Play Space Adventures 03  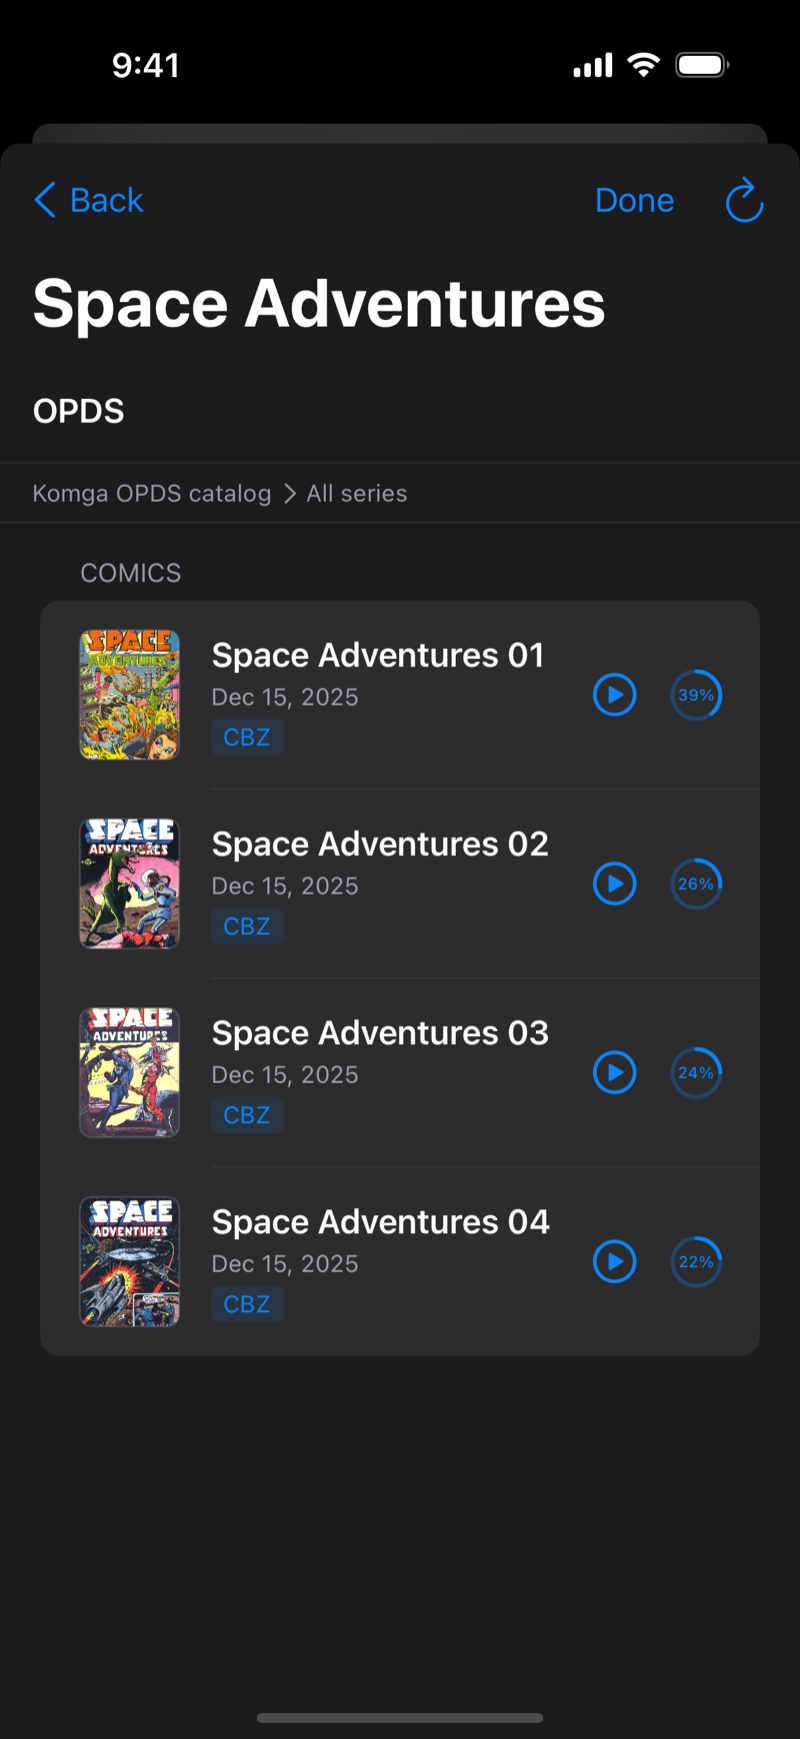pos(615,1073)
